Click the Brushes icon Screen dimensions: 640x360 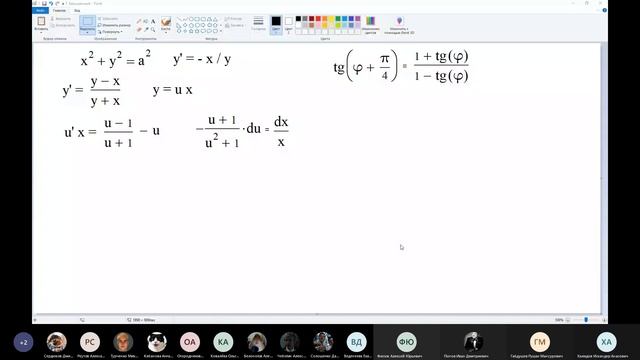(166, 21)
